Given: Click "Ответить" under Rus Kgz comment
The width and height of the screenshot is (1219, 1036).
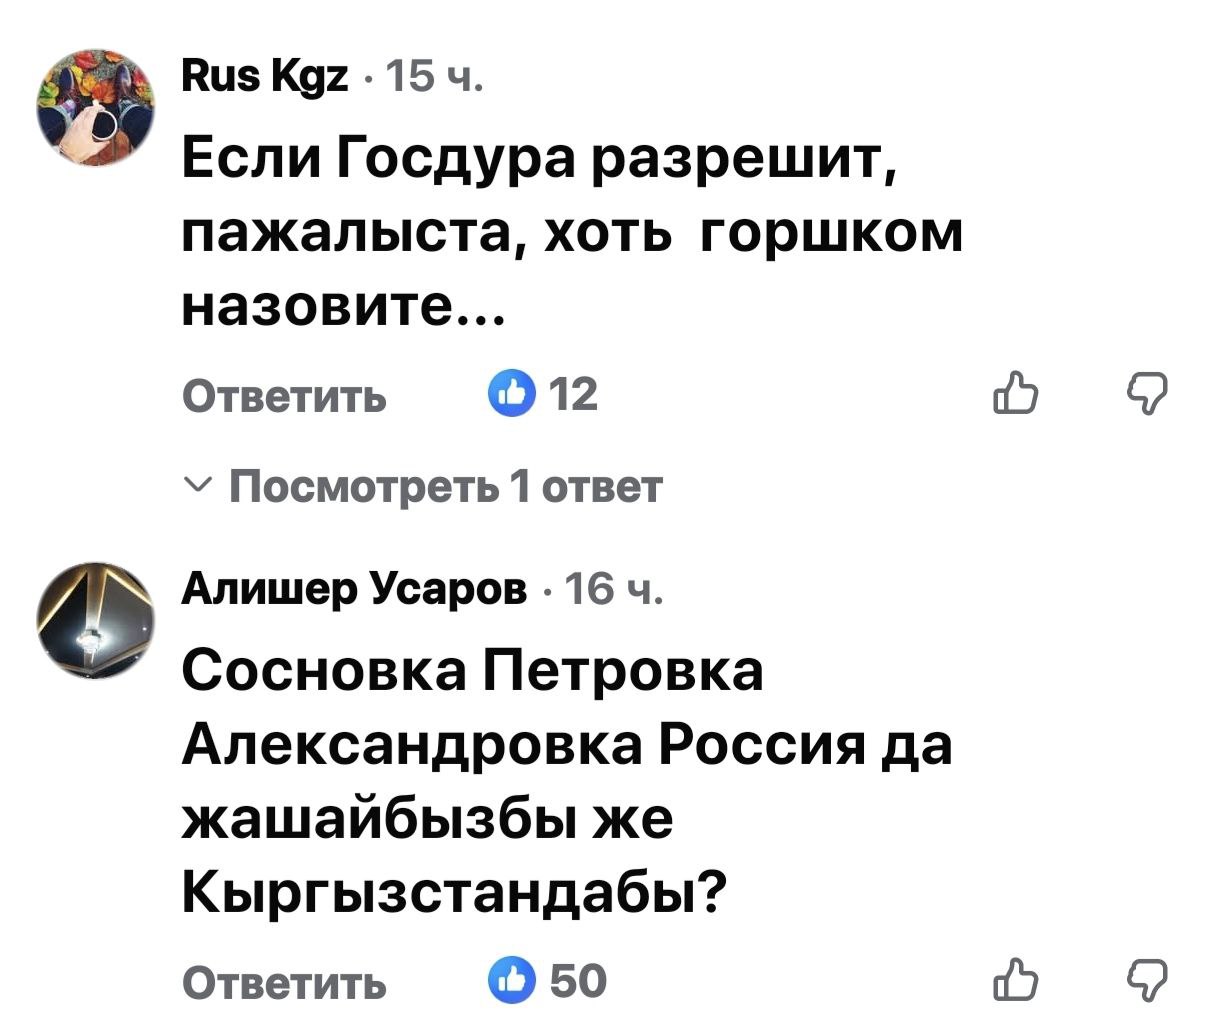Looking at the screenshot, I should [x=285, y=397].
